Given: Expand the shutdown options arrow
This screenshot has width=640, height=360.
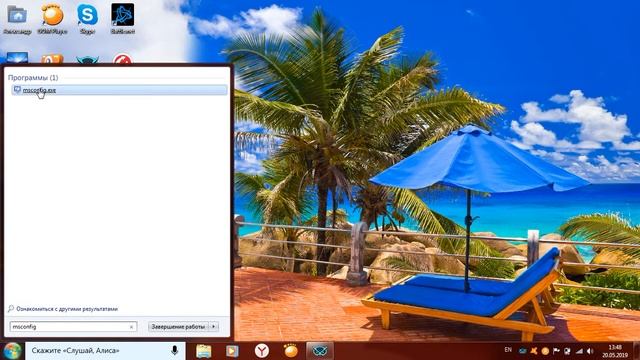Looking at the screenshot, I should 213,327.
